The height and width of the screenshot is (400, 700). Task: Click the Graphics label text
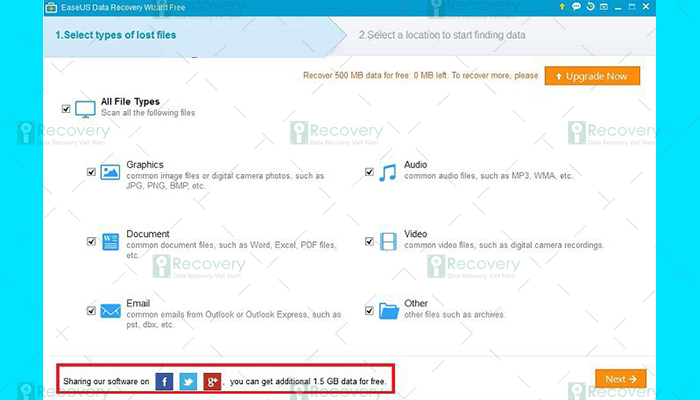click(145, 165)
